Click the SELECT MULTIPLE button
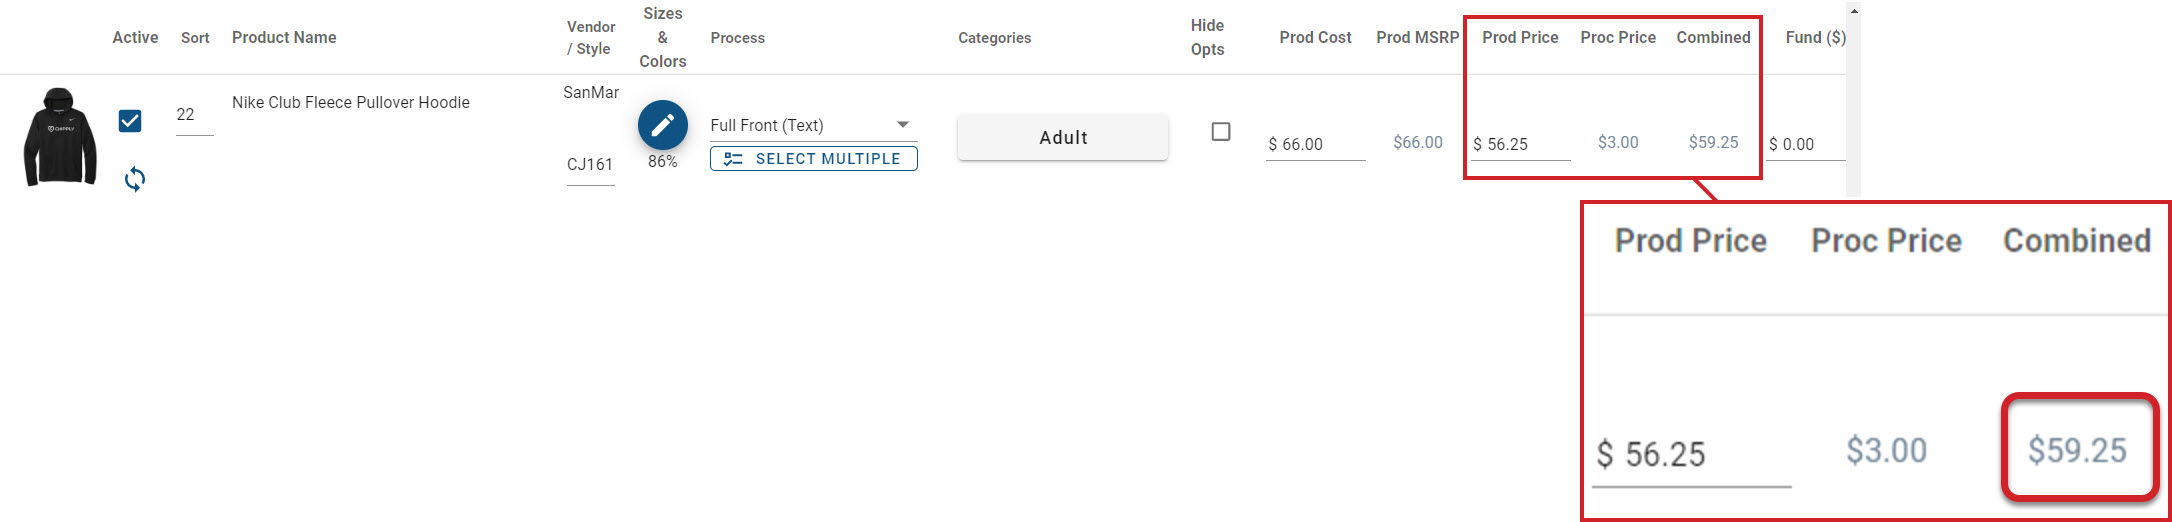 tap(813, 159)
